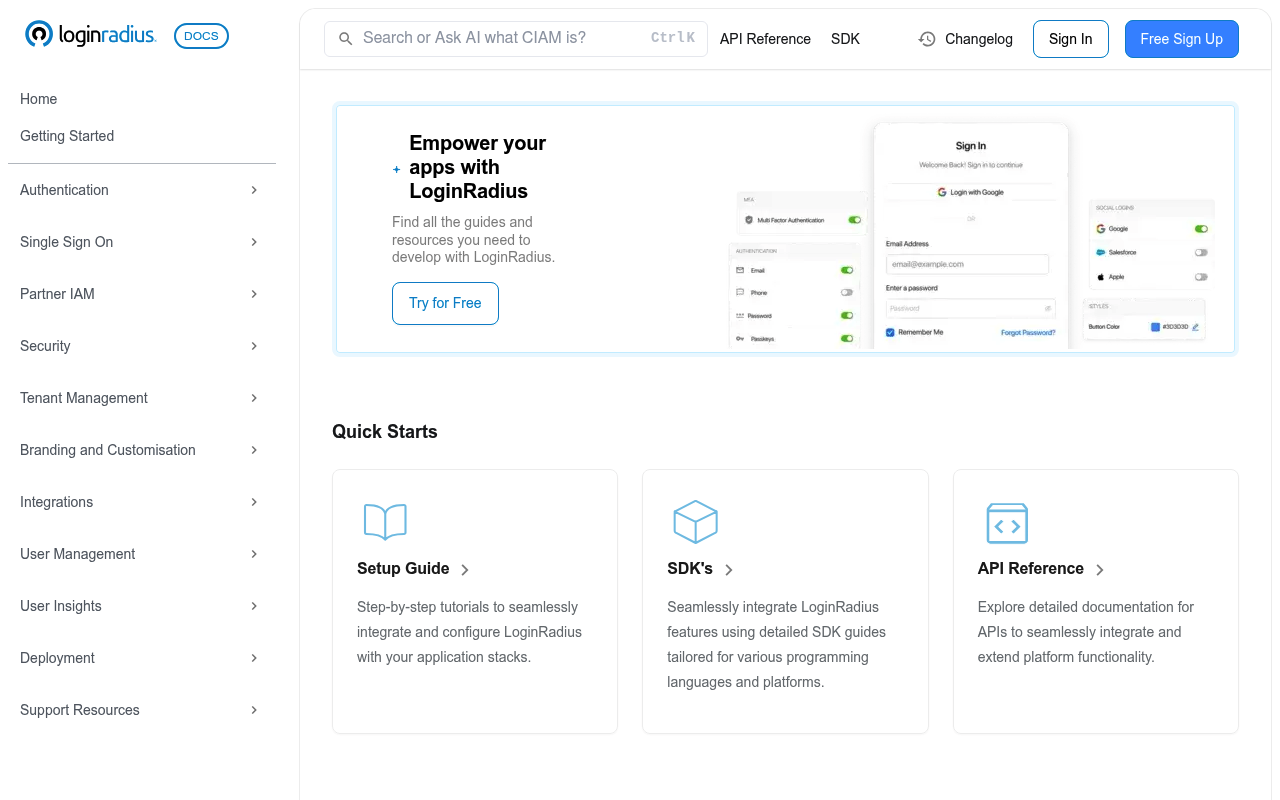1280x800 pixels.
Task: Click the arrow beside API Reference card
Action: (x=1100, y=570)
